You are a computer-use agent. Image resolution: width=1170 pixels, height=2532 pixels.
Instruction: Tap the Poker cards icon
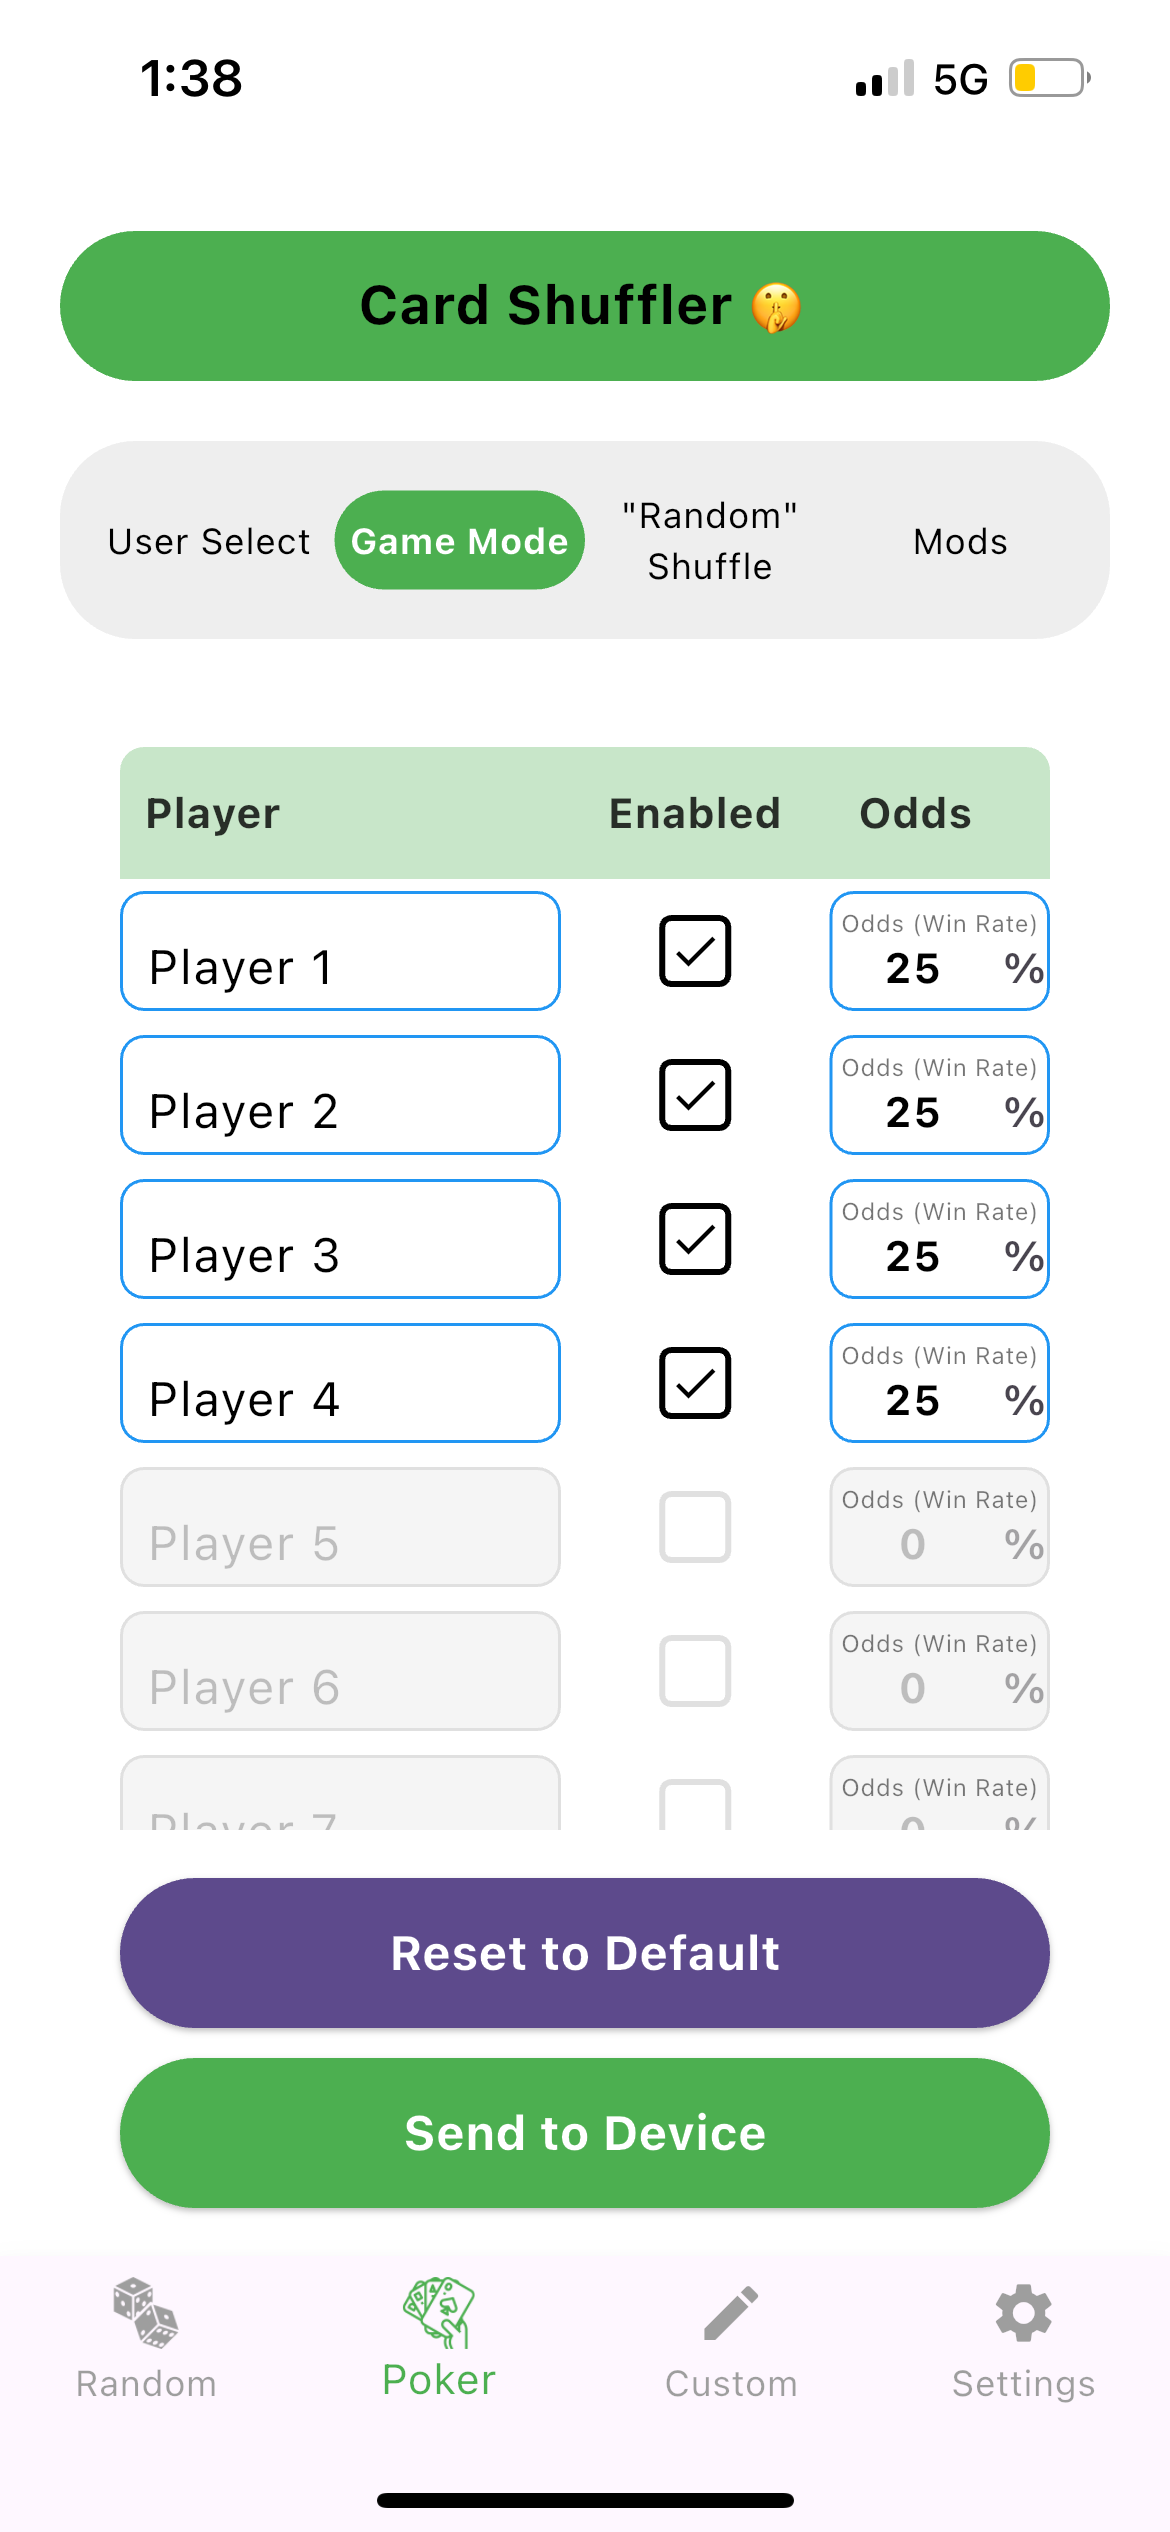tap(438, 2312)
